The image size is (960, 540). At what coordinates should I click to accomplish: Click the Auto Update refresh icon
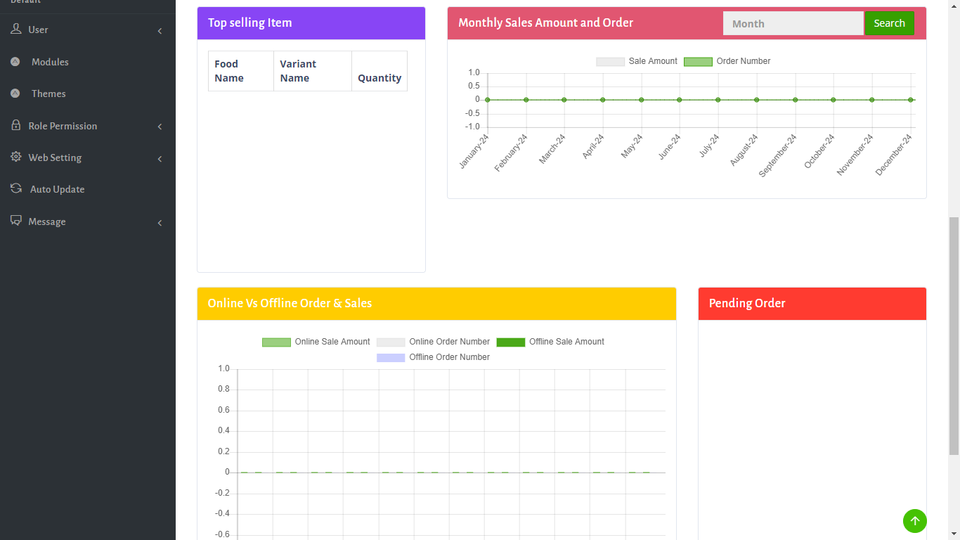(x=16, y=189)
